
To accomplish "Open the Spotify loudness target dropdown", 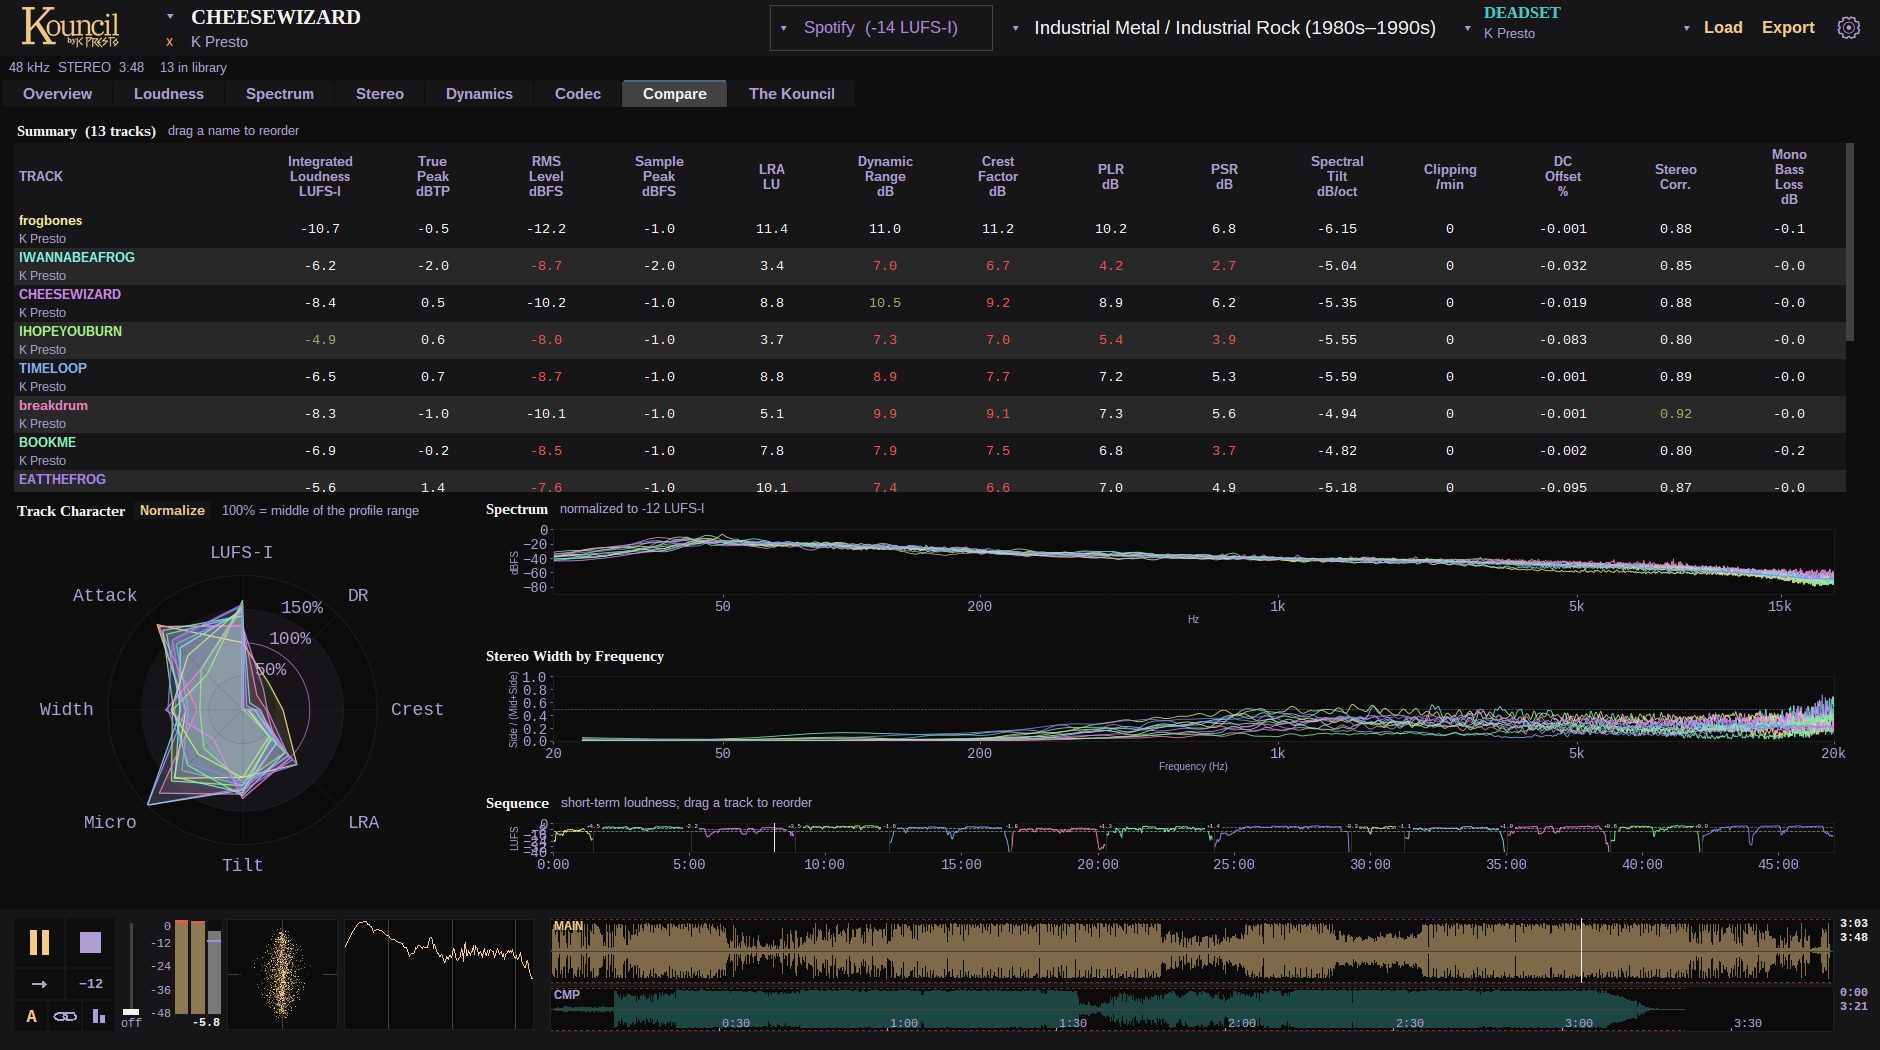I will 881,28.
